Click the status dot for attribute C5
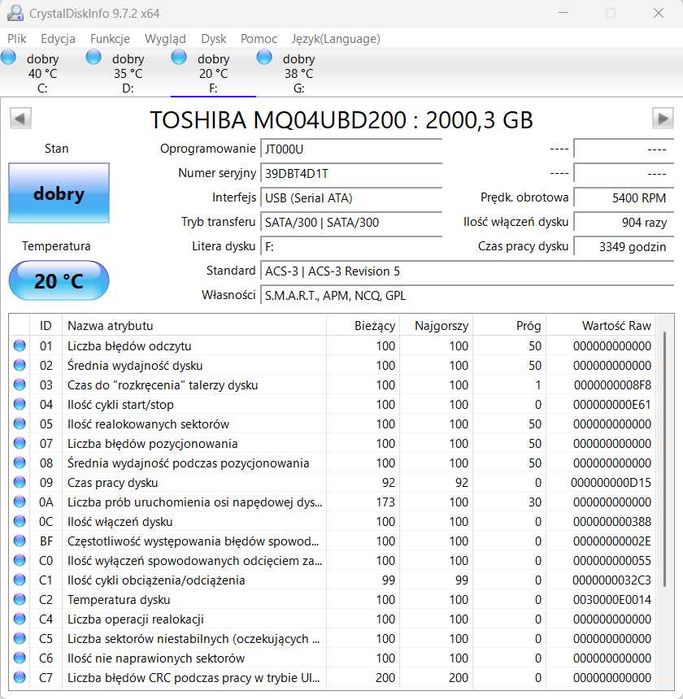 tap(20, 638)
